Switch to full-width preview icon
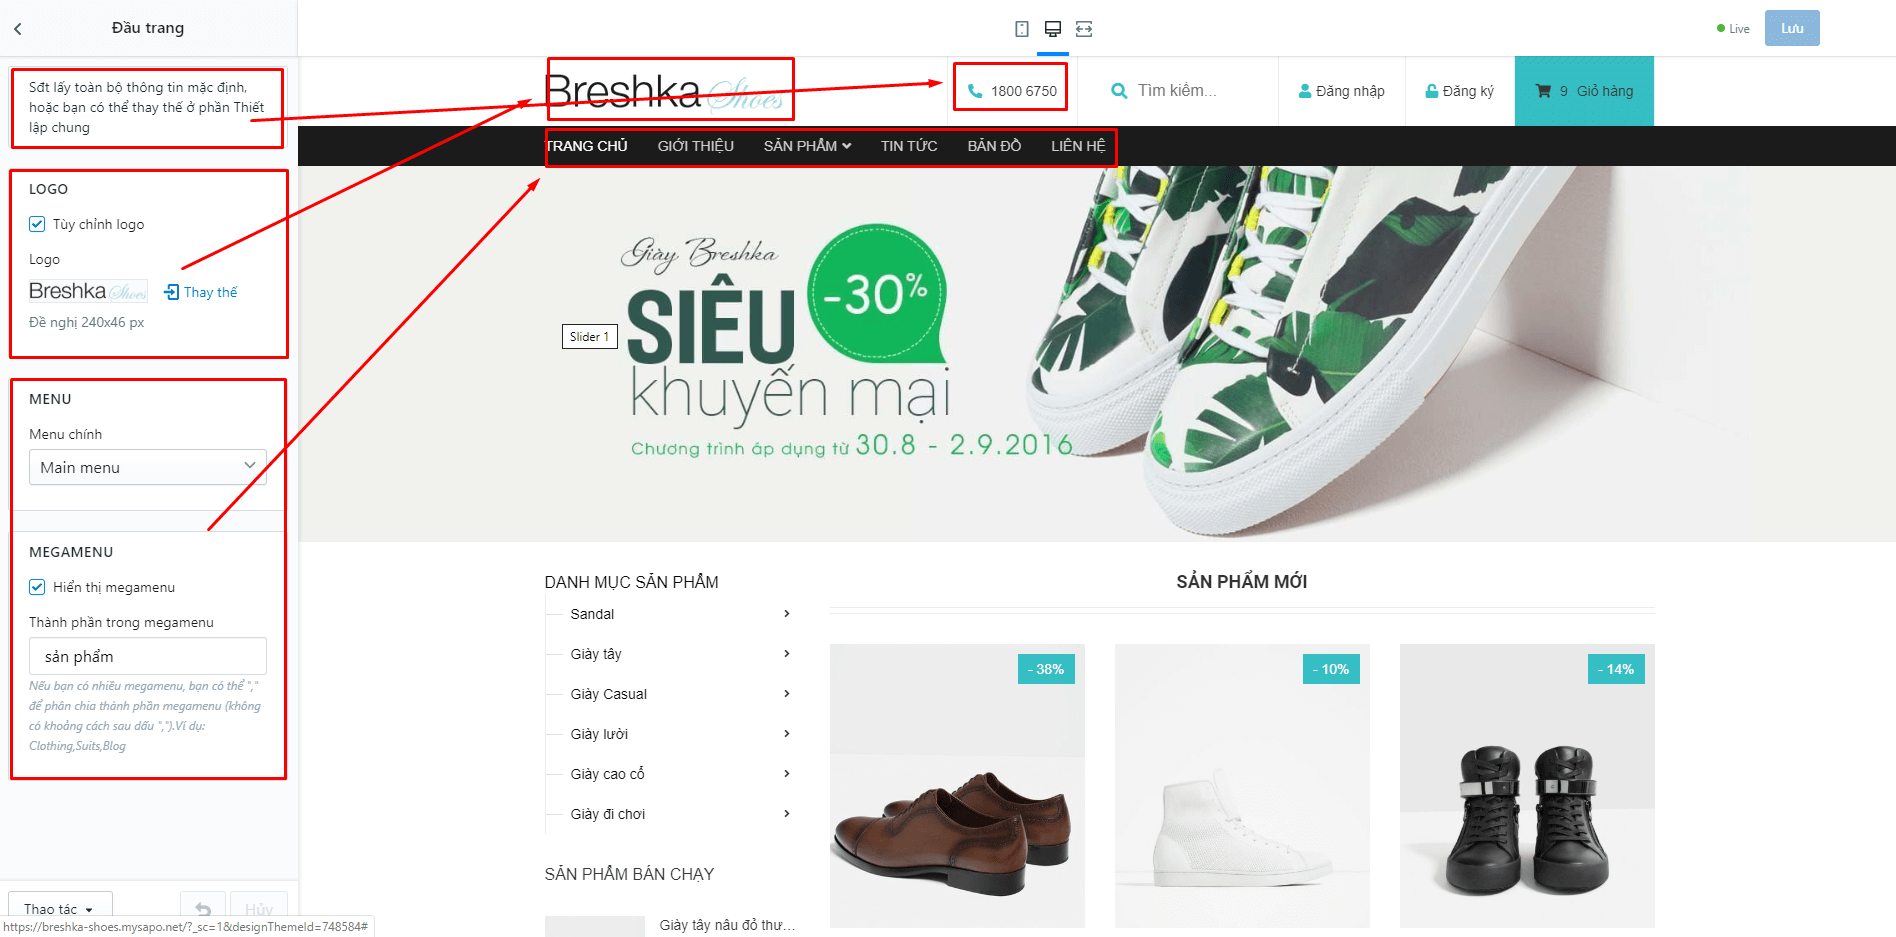 (x=1084, y=29)
